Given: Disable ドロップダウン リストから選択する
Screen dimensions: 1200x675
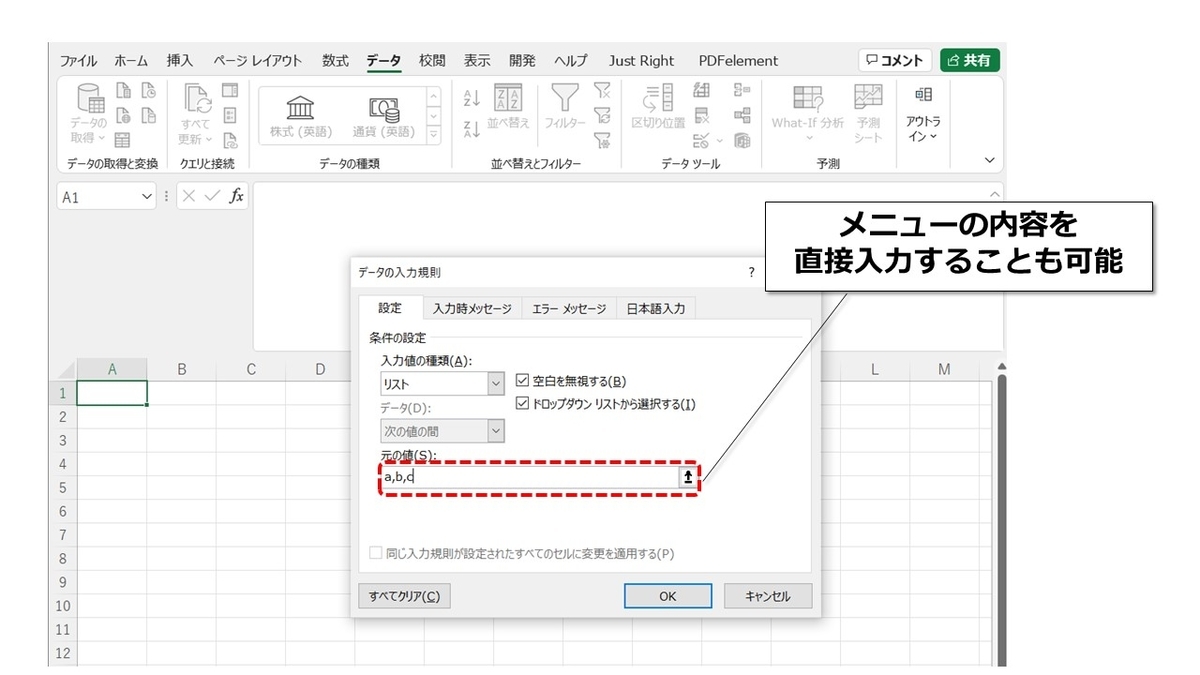Looking at the screenshot, I should (522, 404).
